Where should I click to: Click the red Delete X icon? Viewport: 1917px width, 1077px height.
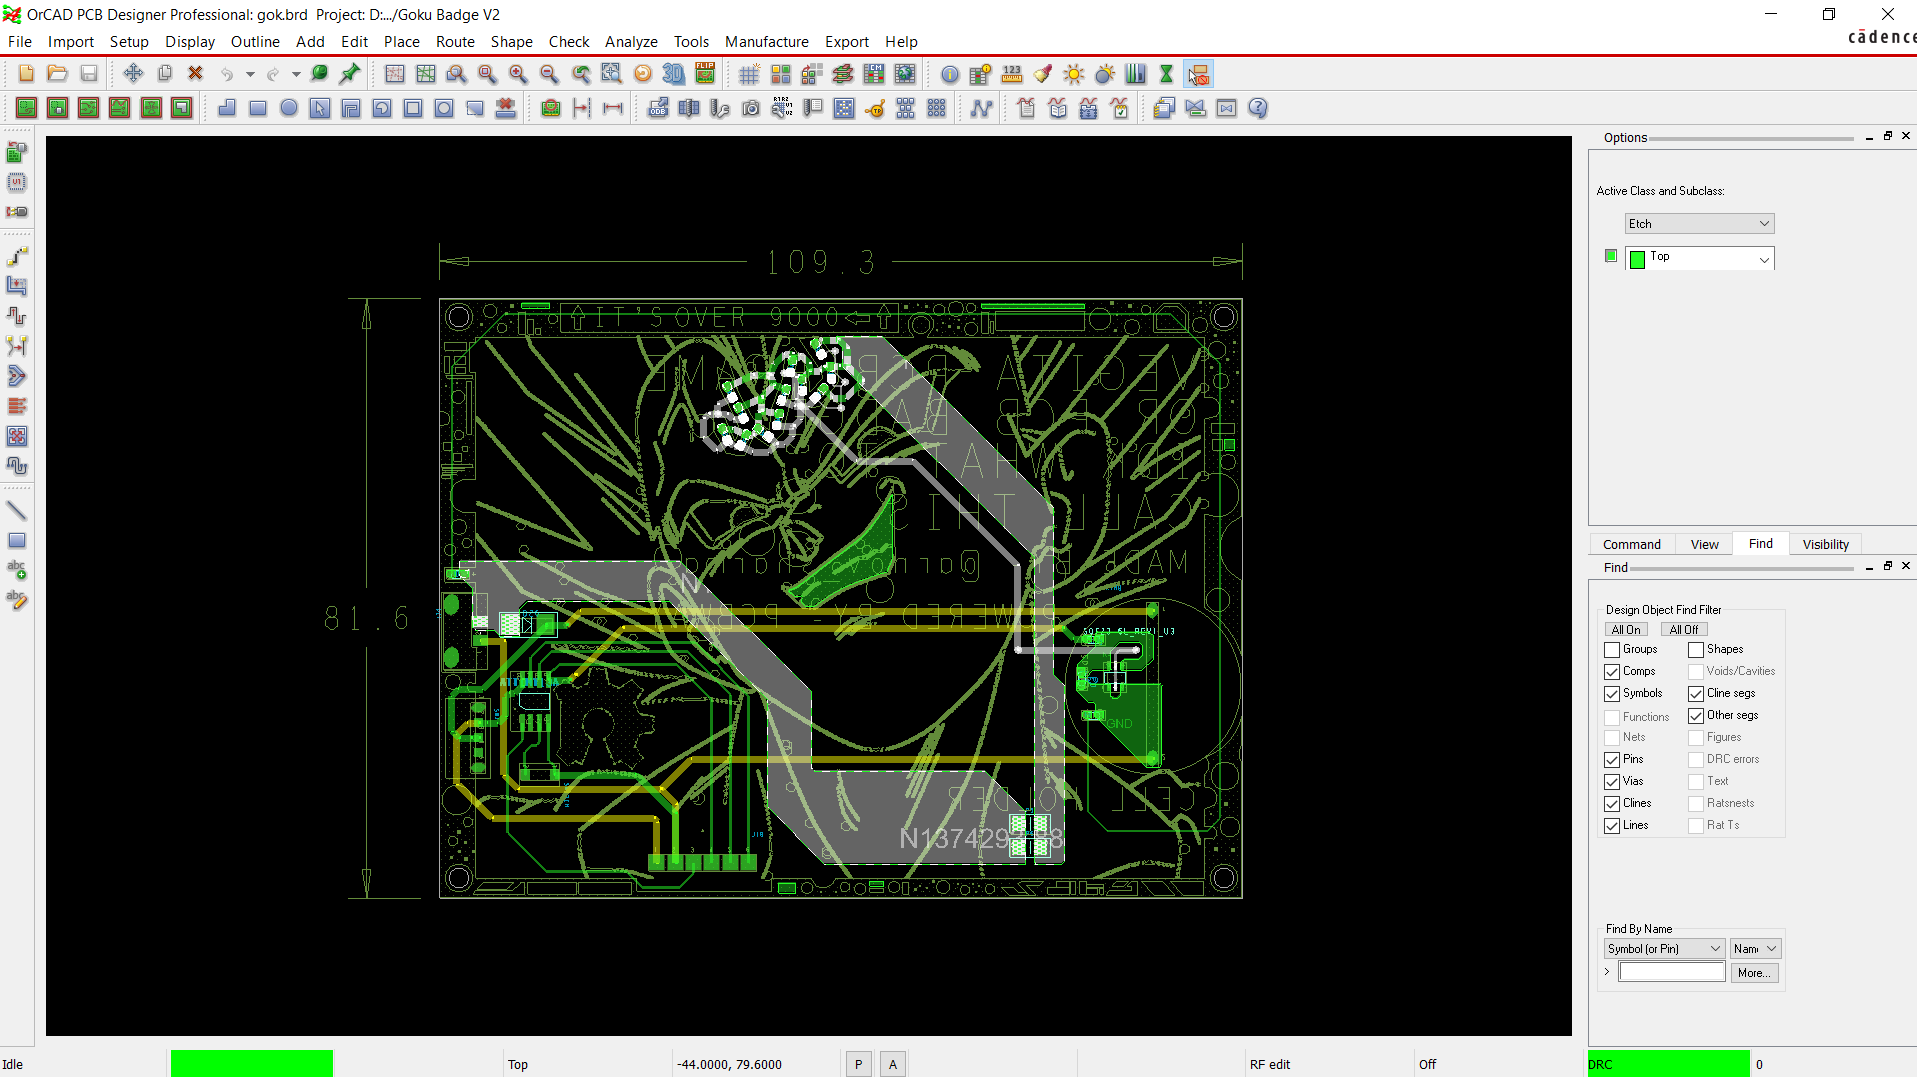pos(196,74)
